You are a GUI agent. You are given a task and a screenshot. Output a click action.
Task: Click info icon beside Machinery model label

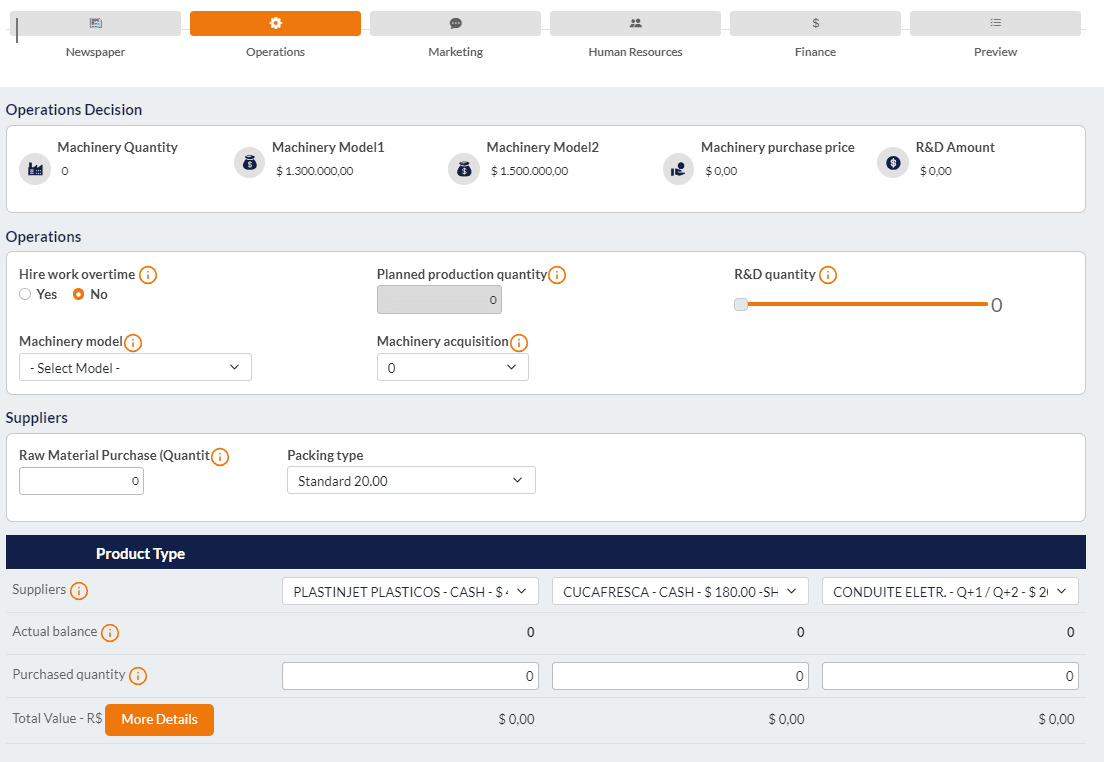[133, 343]
